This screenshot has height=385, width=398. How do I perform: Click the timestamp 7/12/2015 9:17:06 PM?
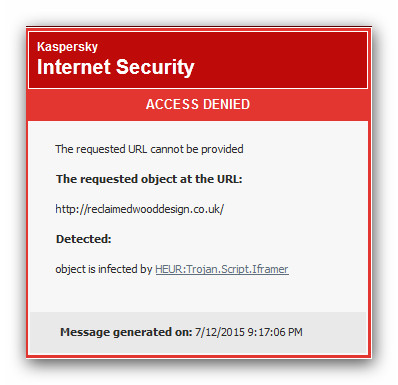pyautogui.click(x=249, y=332)
